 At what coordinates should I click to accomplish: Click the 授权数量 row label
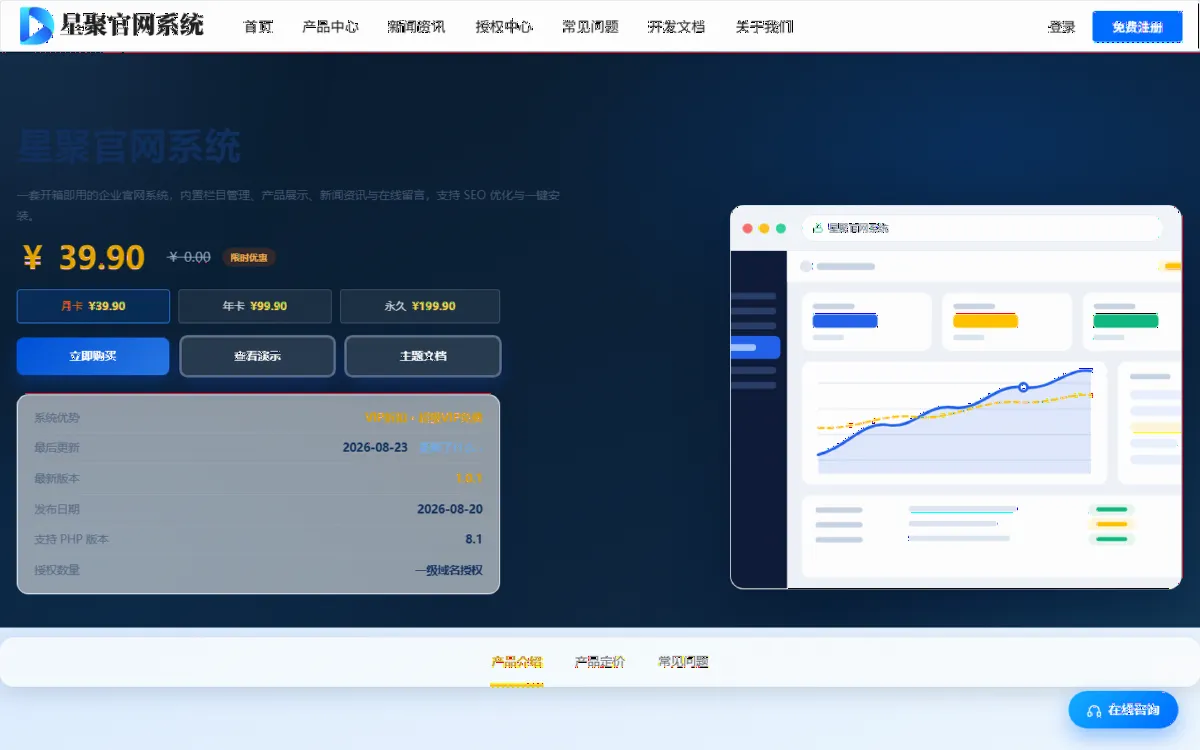point(57,570)
